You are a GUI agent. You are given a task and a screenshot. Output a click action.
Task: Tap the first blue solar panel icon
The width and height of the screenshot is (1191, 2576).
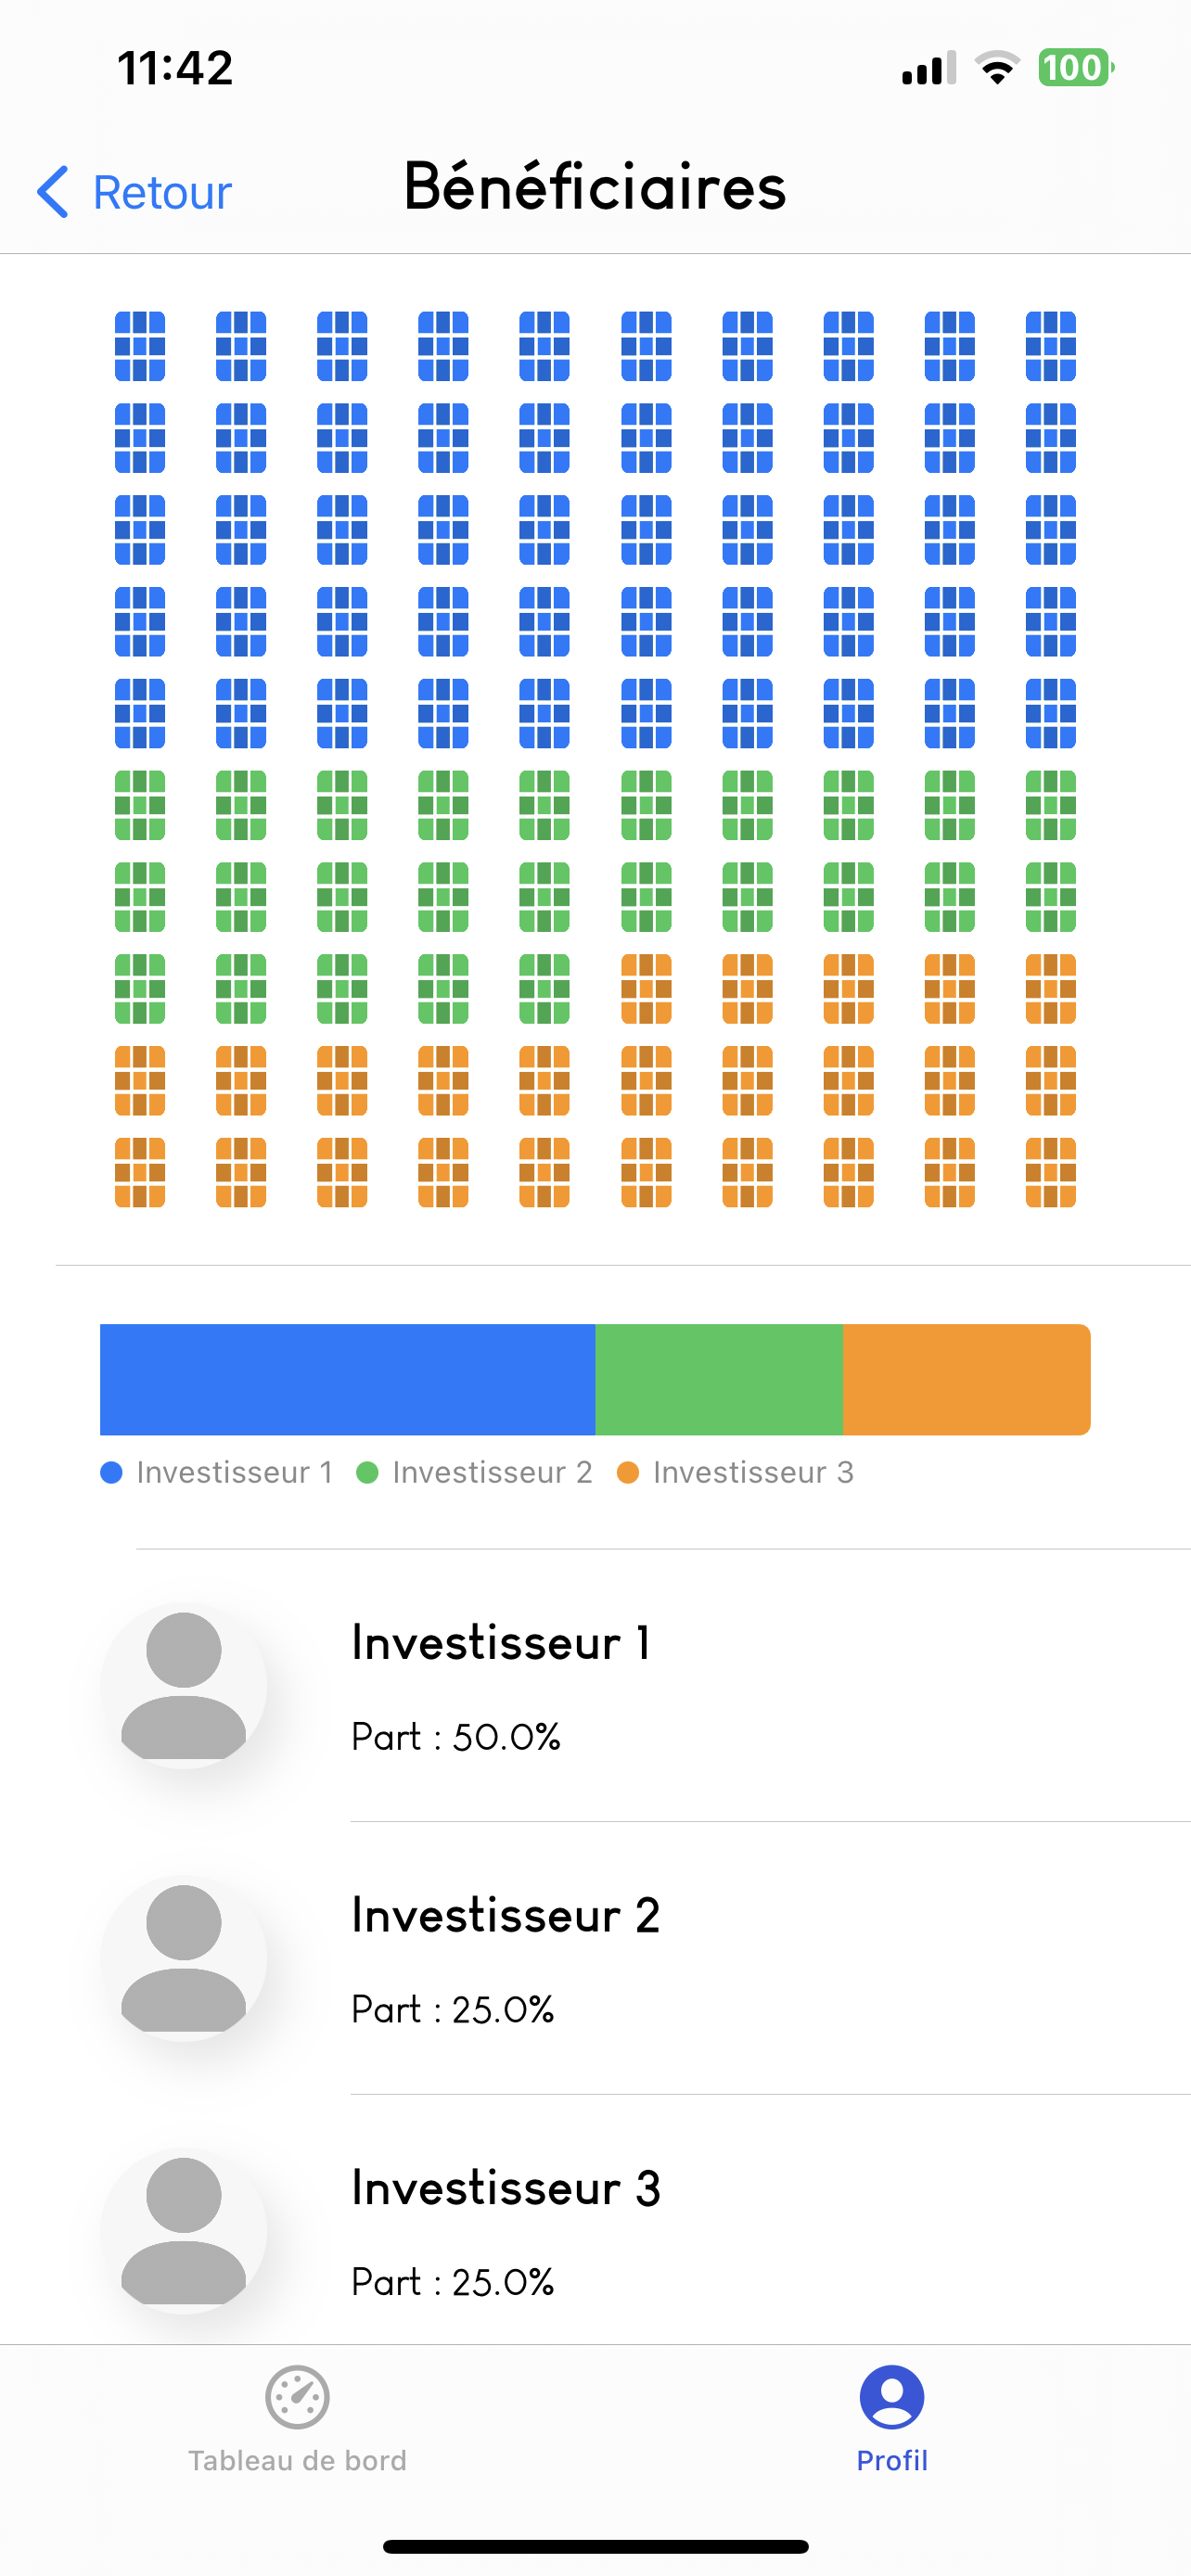click(140, 346)
